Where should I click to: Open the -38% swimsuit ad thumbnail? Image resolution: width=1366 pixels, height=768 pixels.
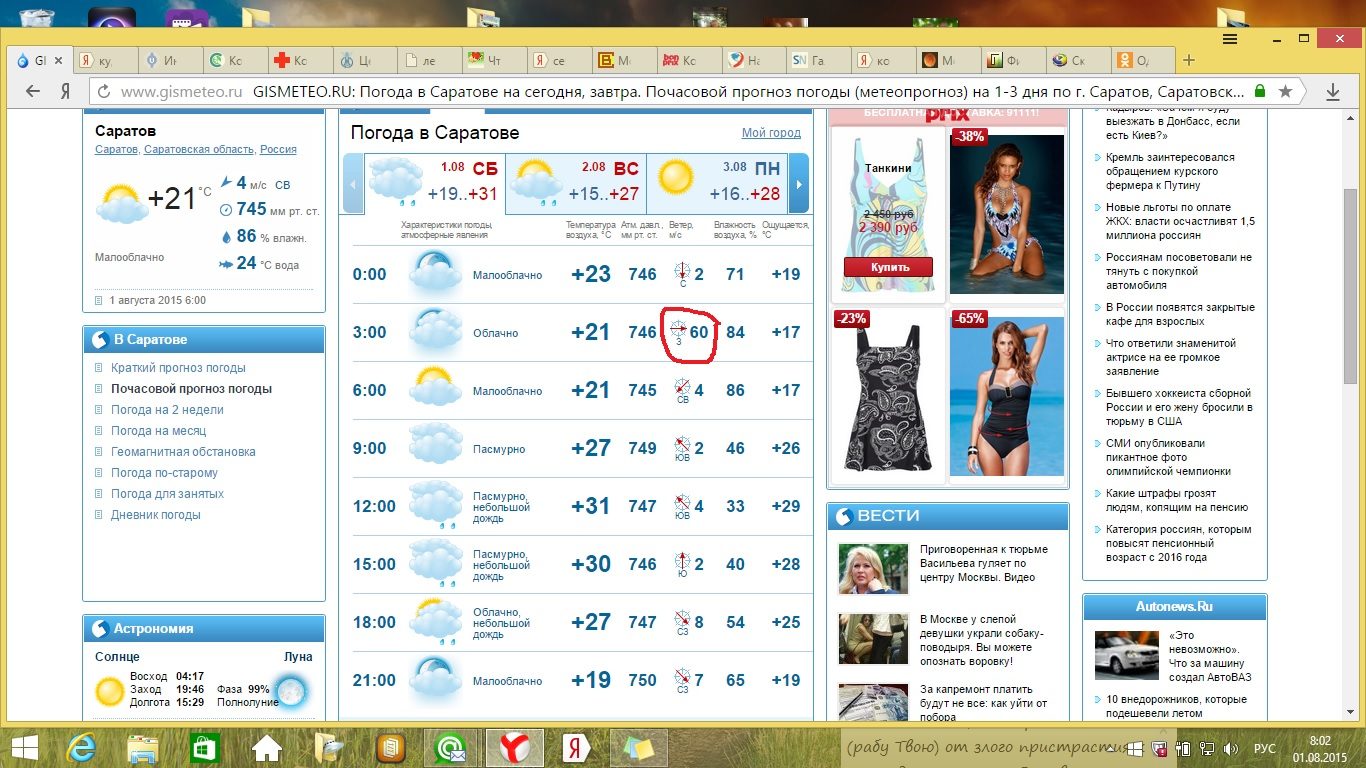pos(1007,214)
